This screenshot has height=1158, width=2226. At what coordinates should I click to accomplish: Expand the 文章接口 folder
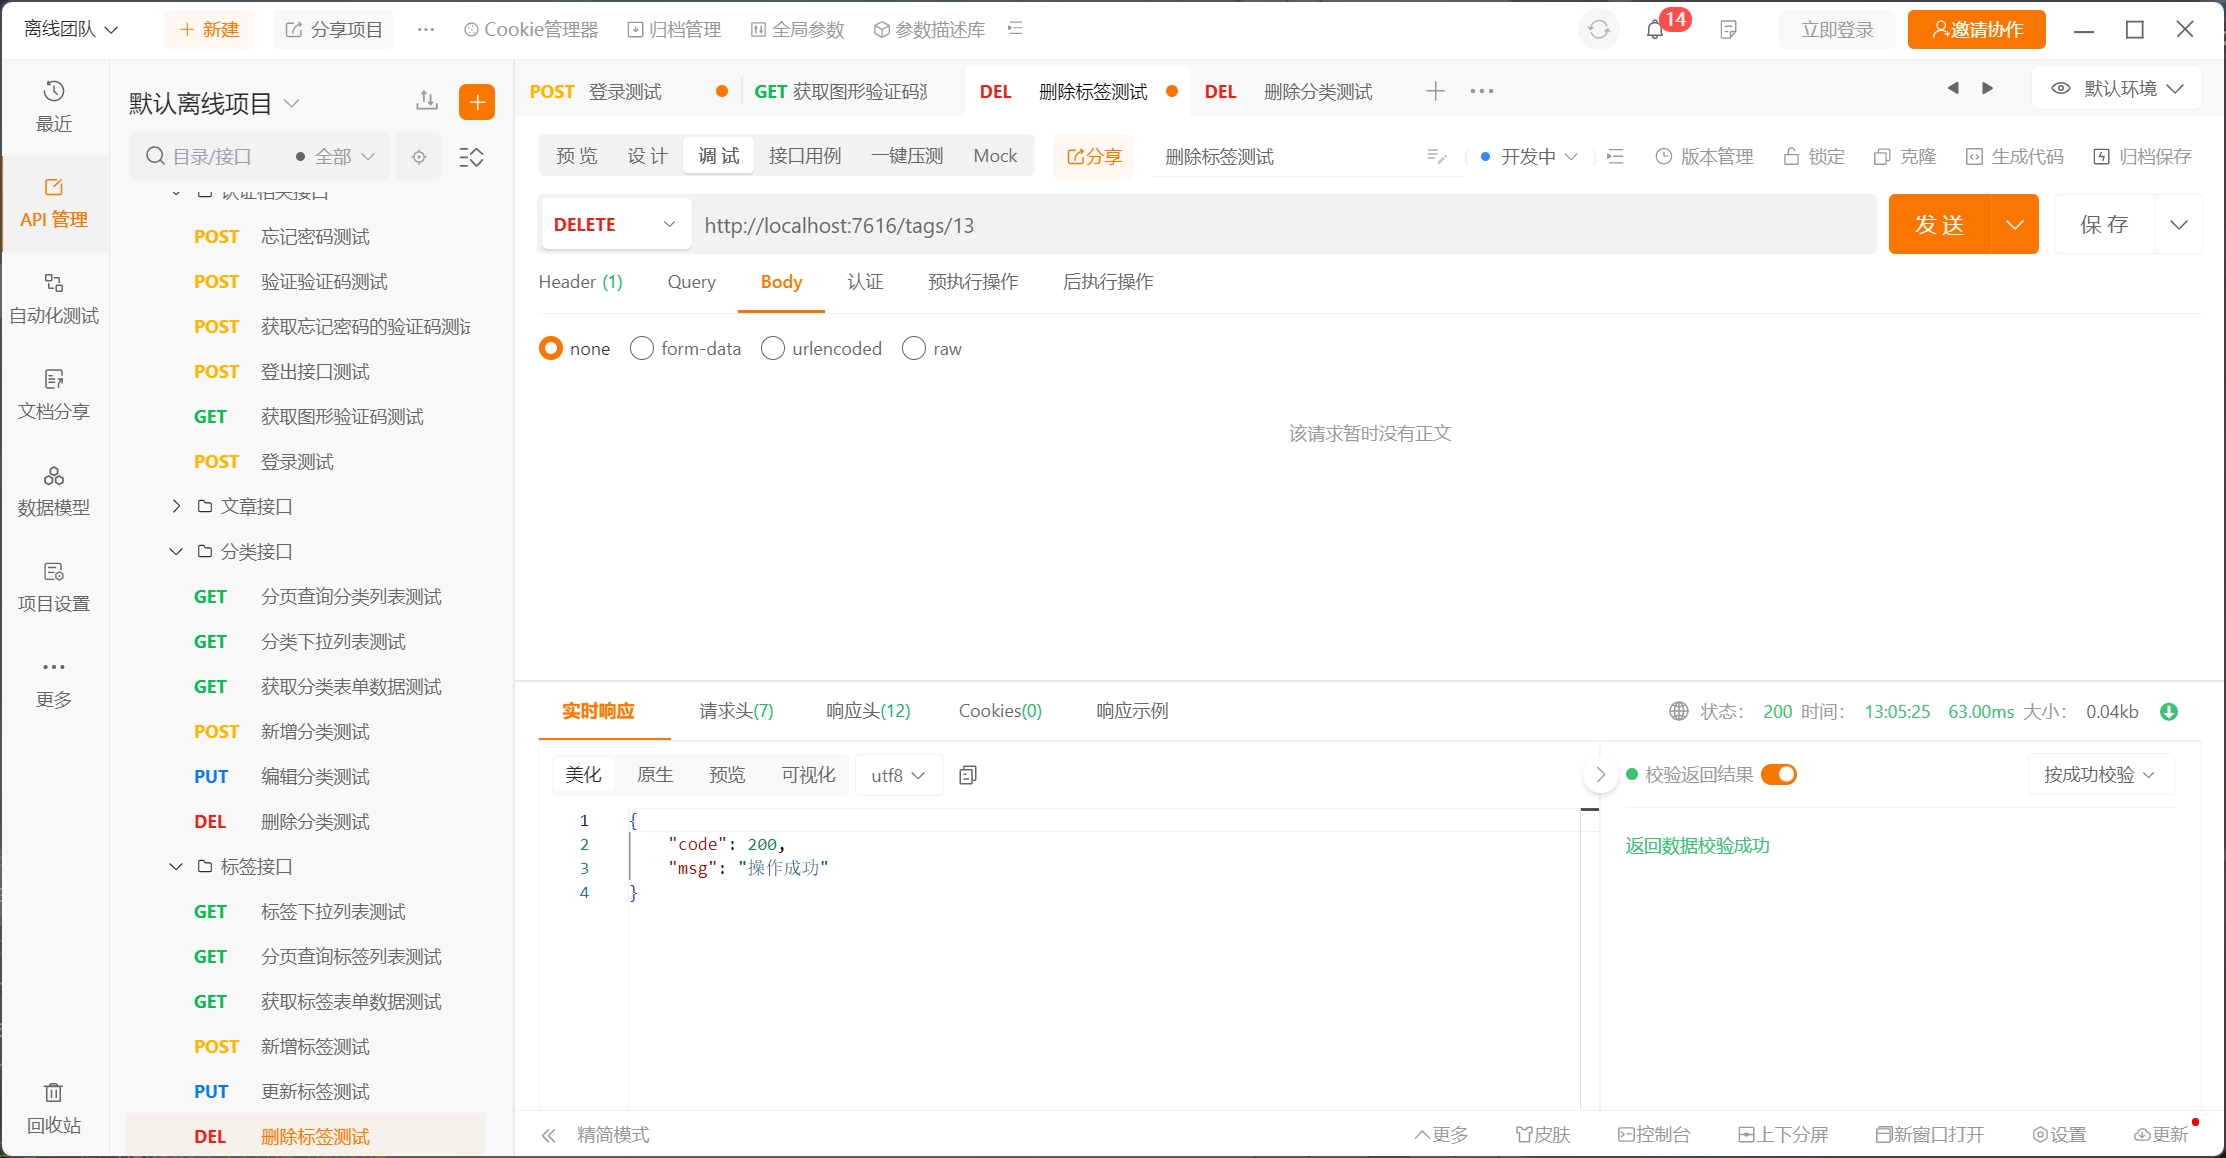[x=177, y=506]
